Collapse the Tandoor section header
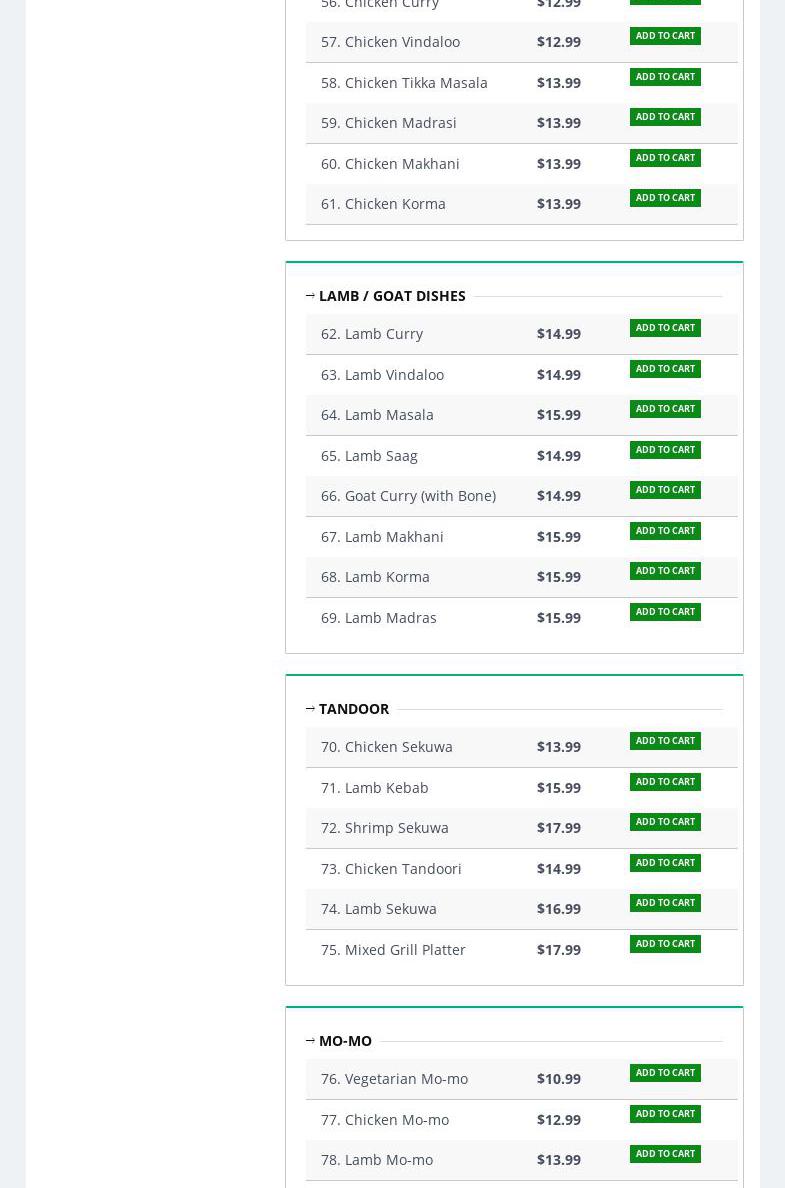785x1188 pixels. tap(353, 709)
